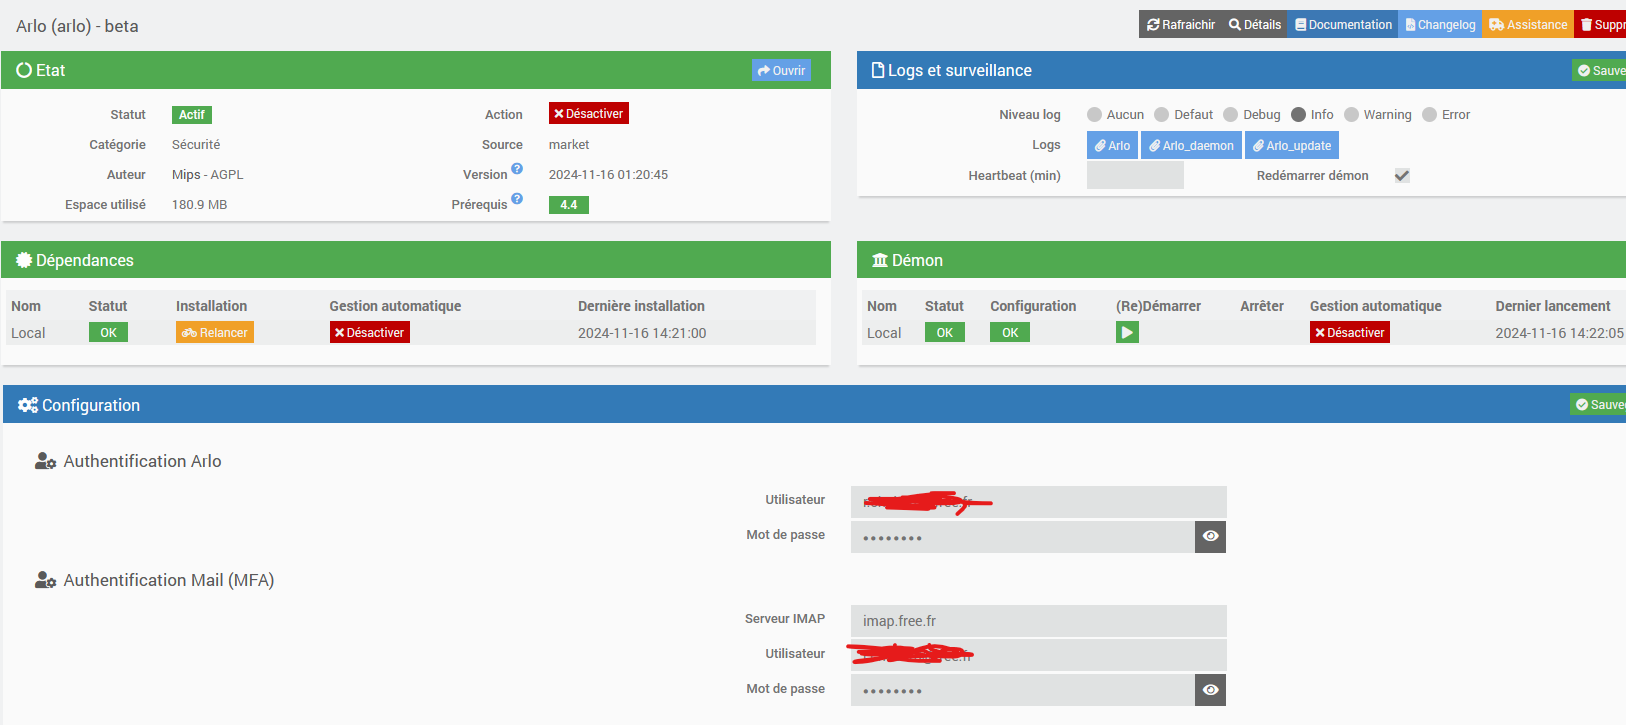Select the Warning log level
The image size is (1626, 725).
tap(1352, 115)
